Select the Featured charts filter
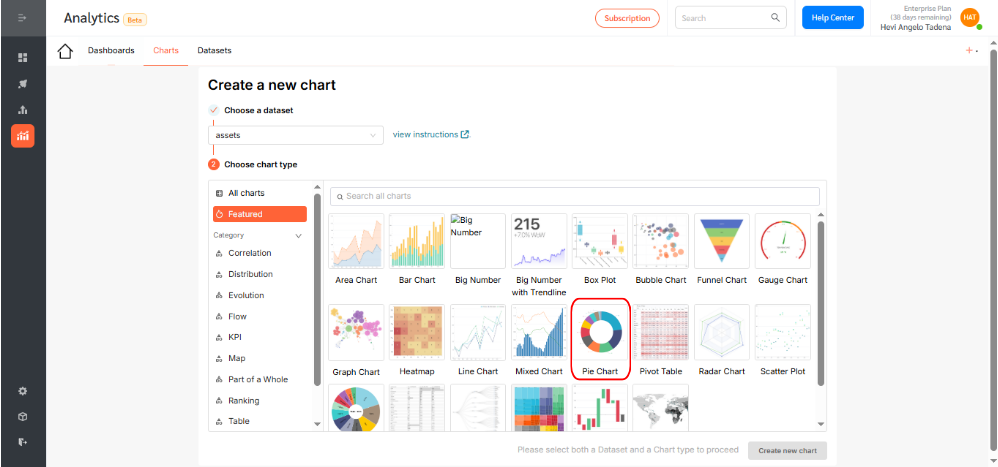This screenshot has height=467, width=998. 260,214
